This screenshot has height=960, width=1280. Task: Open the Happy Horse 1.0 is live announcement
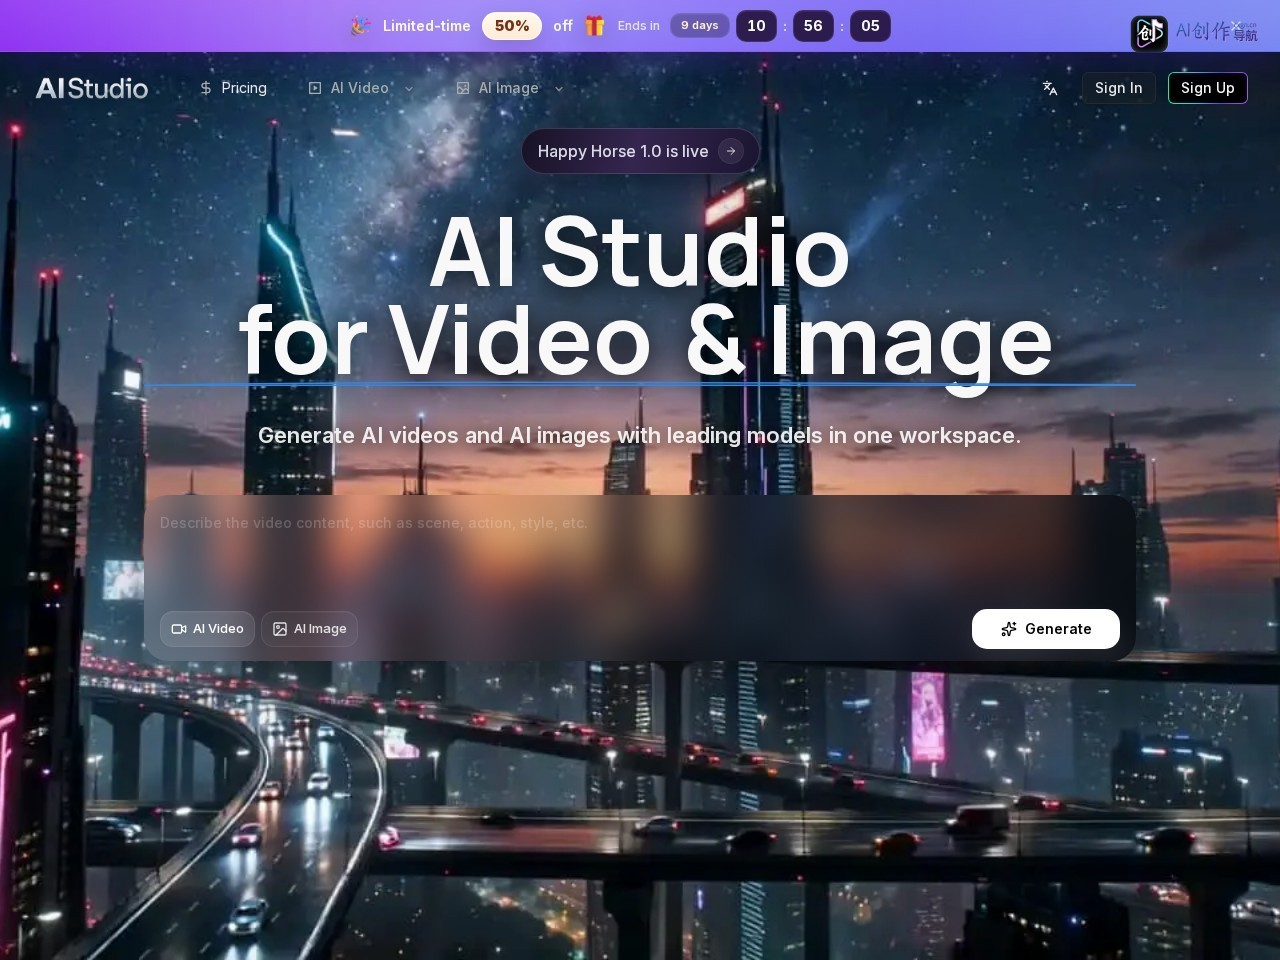[640, 151]
